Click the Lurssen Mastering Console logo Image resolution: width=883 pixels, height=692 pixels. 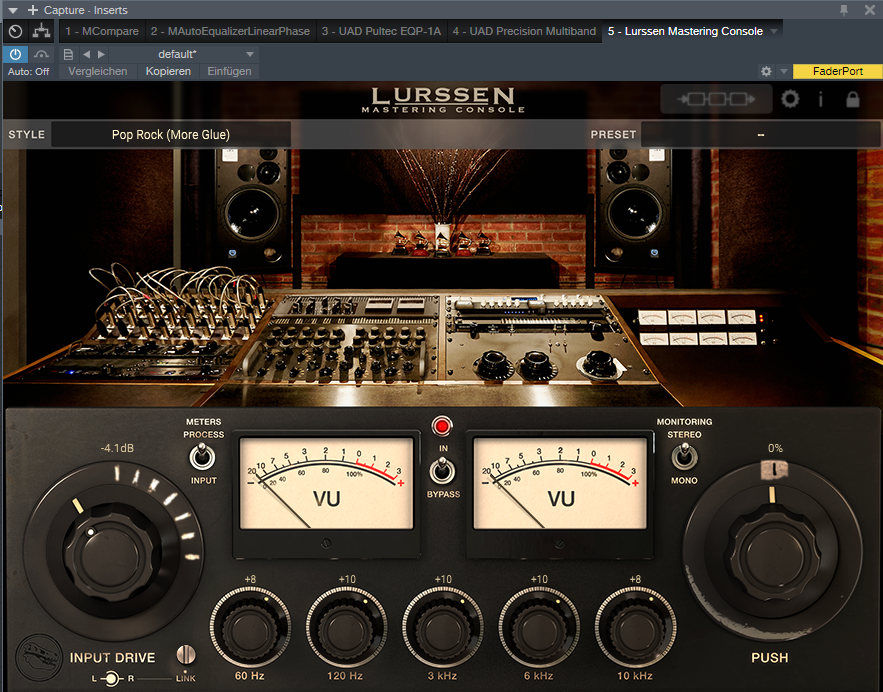coord(443,100)
